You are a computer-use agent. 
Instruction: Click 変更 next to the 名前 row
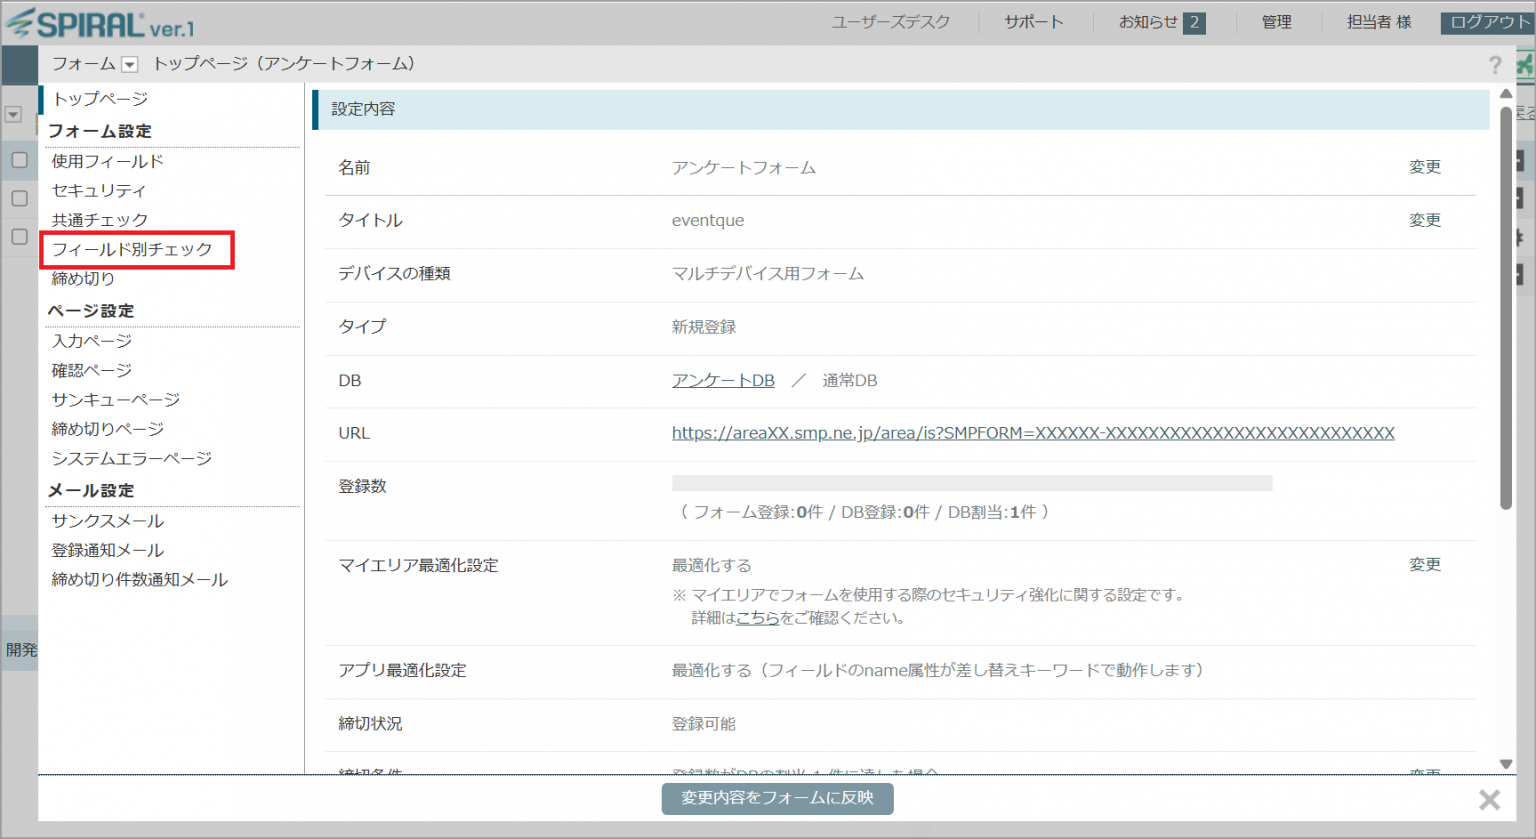pos(1424,167)
